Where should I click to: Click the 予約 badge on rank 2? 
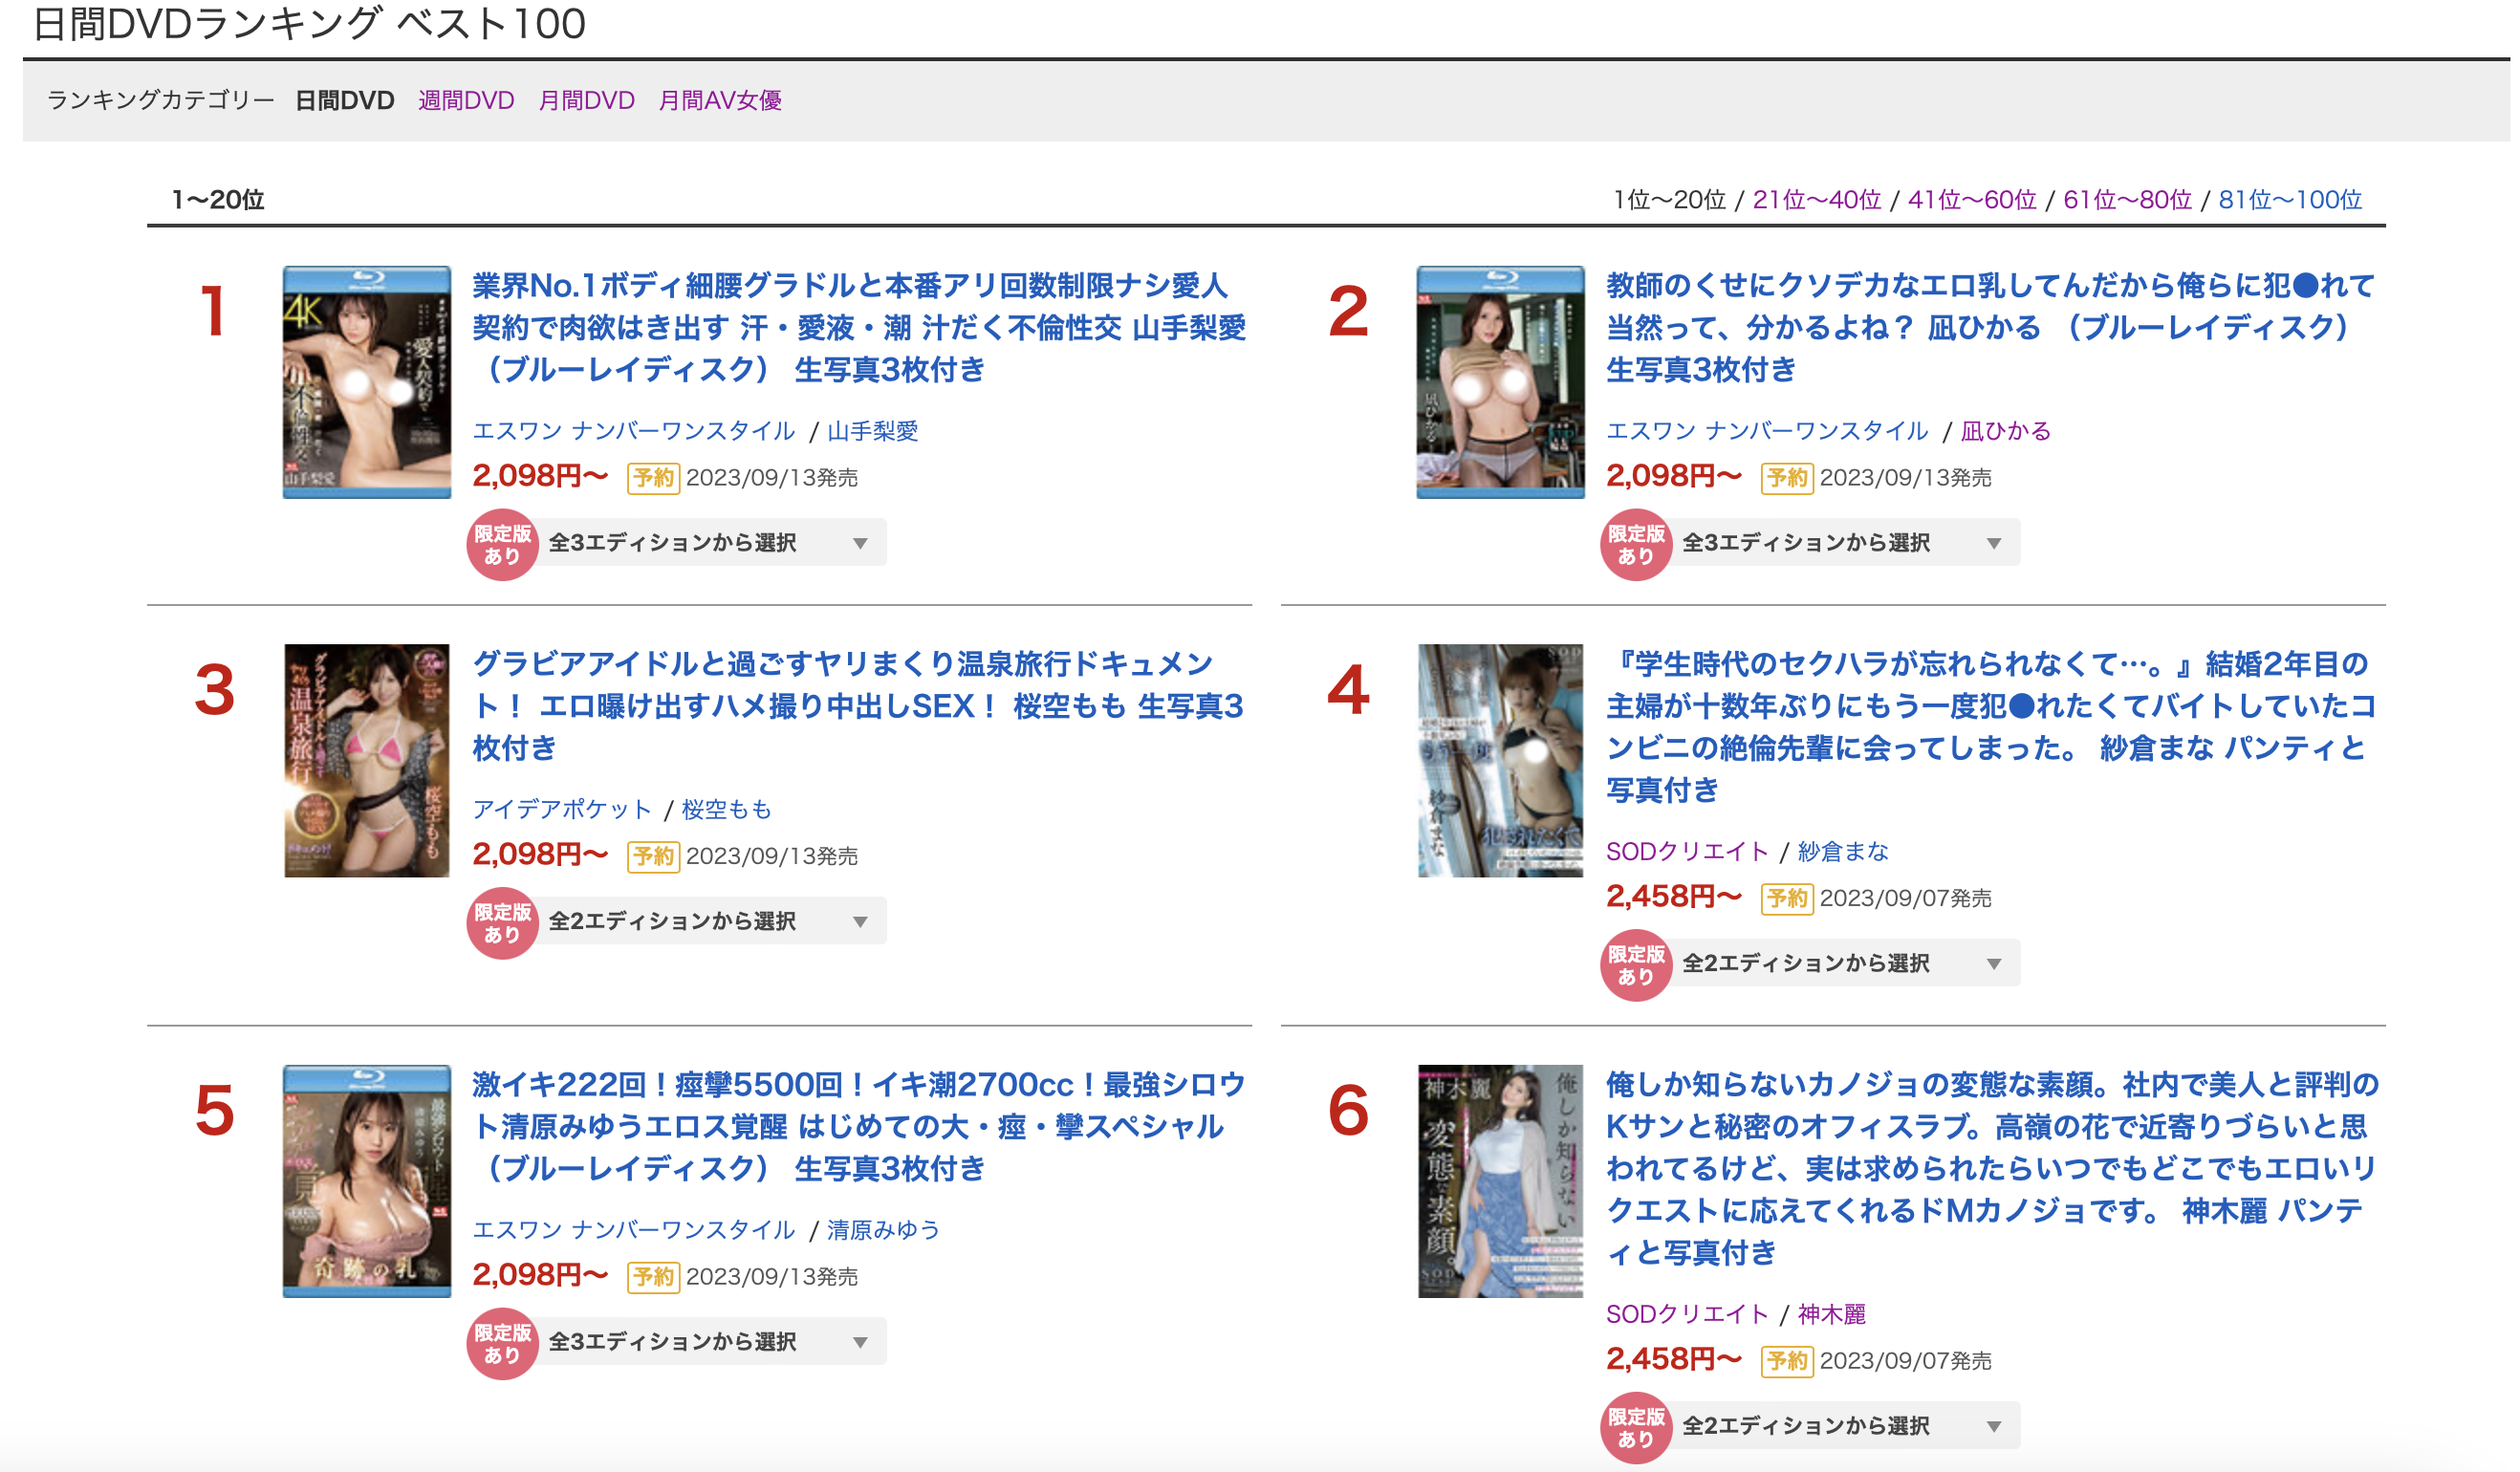click(x=1787, y=478)
